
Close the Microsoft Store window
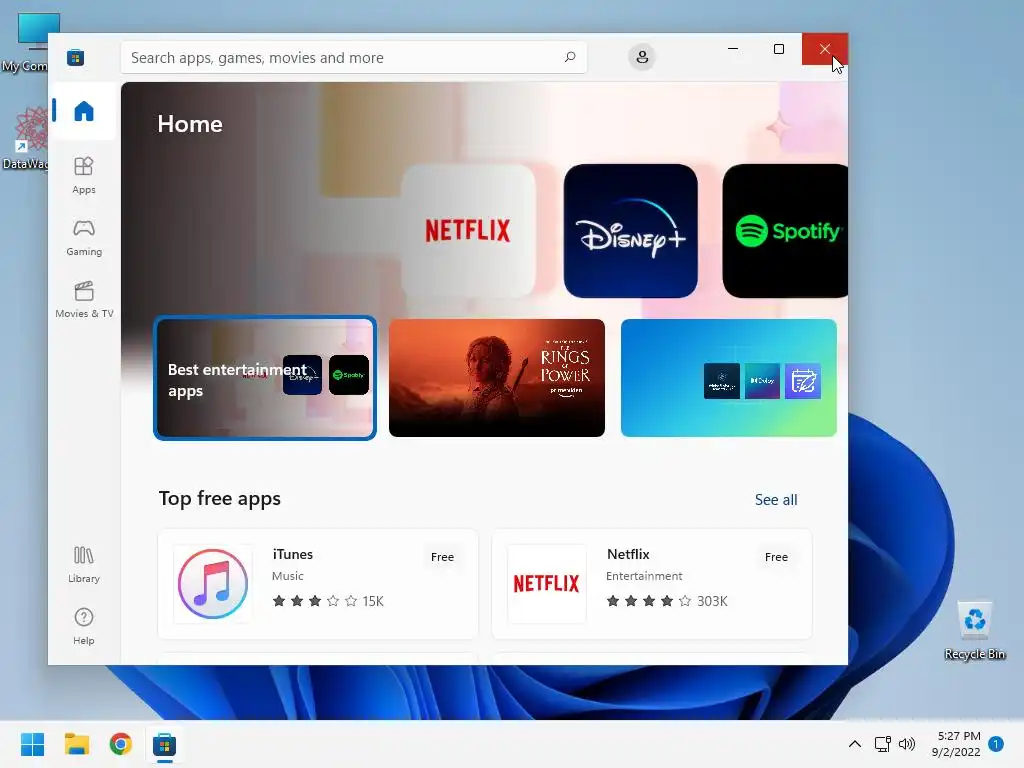[825, 49]
